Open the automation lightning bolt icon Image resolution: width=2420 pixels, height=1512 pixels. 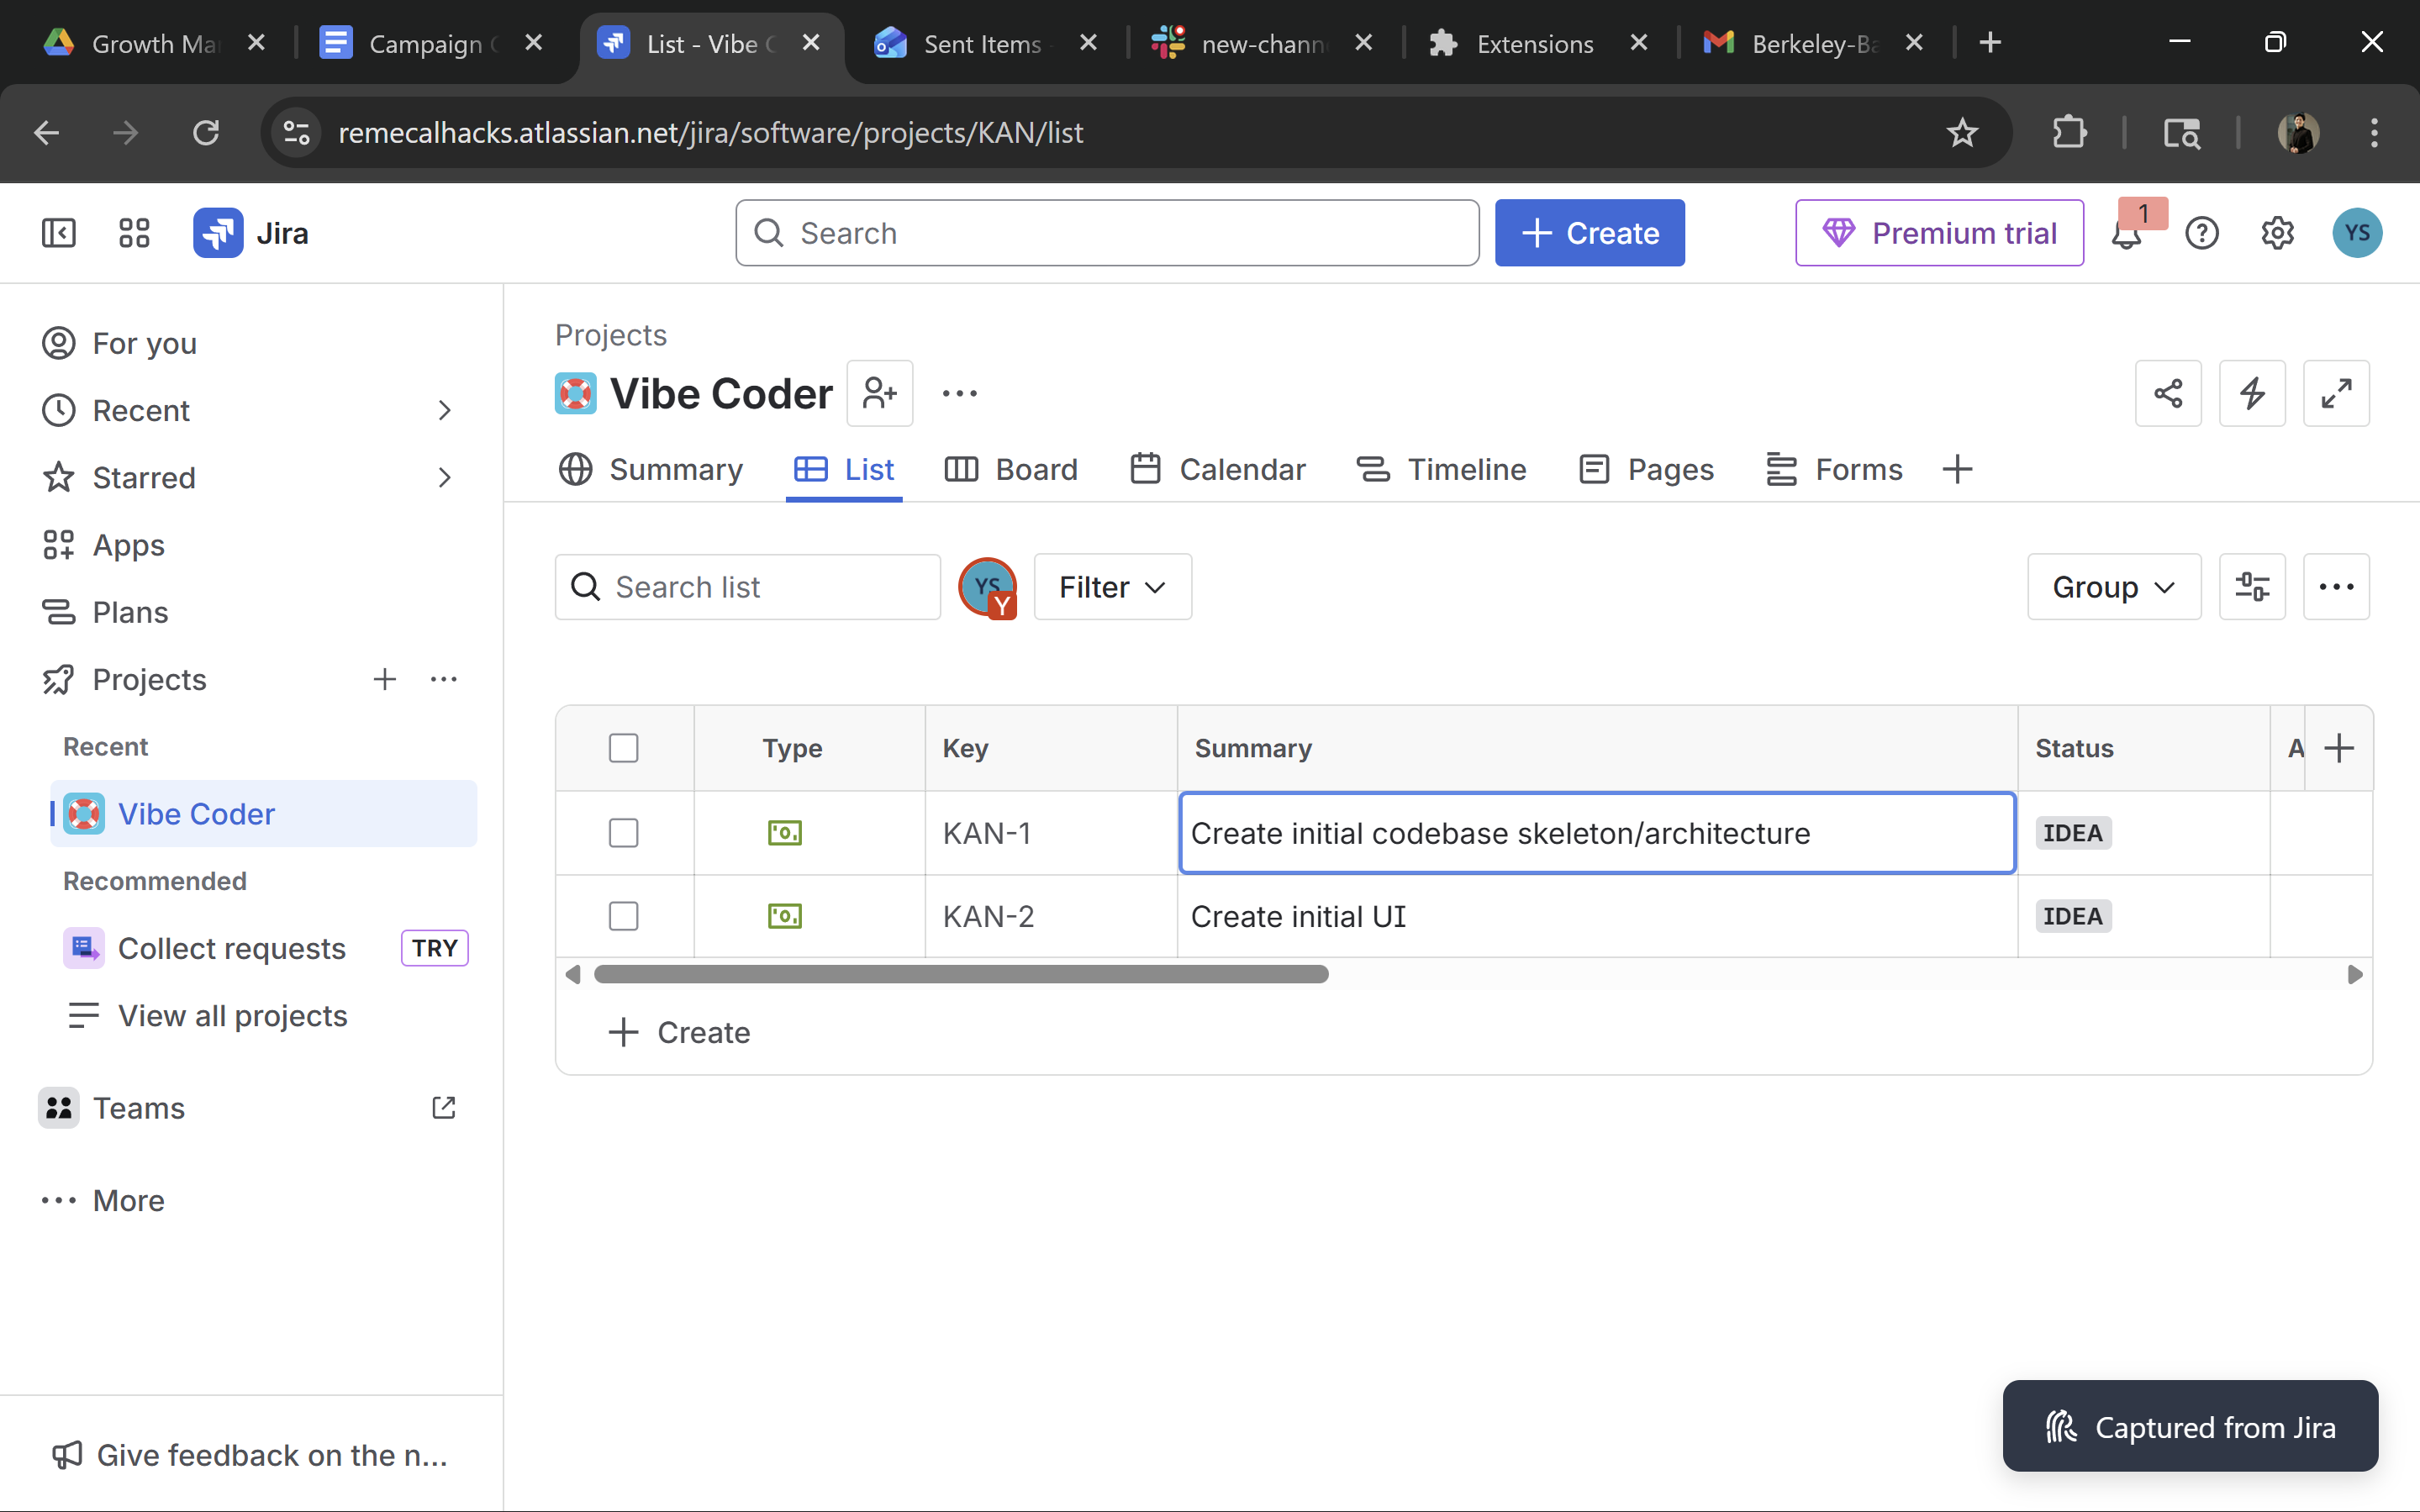pos(2251,393)
